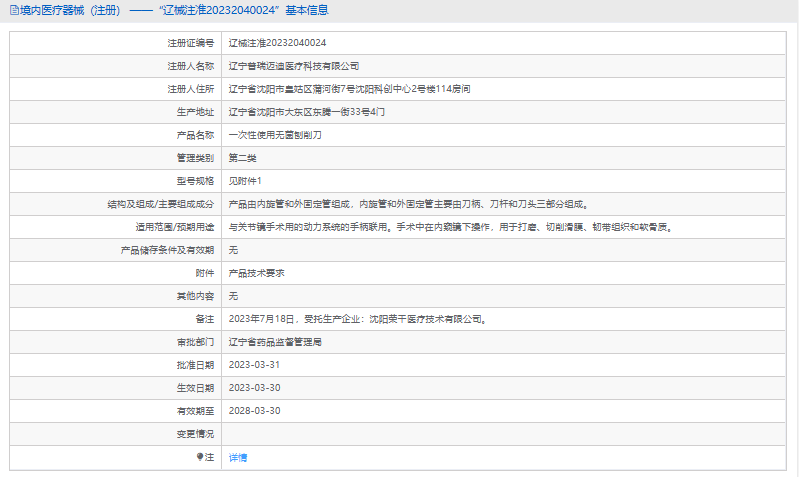Screen dimensions: 799x477
Task: Click the 产品储存条件及有效期 label
Action: pos(168,250)
